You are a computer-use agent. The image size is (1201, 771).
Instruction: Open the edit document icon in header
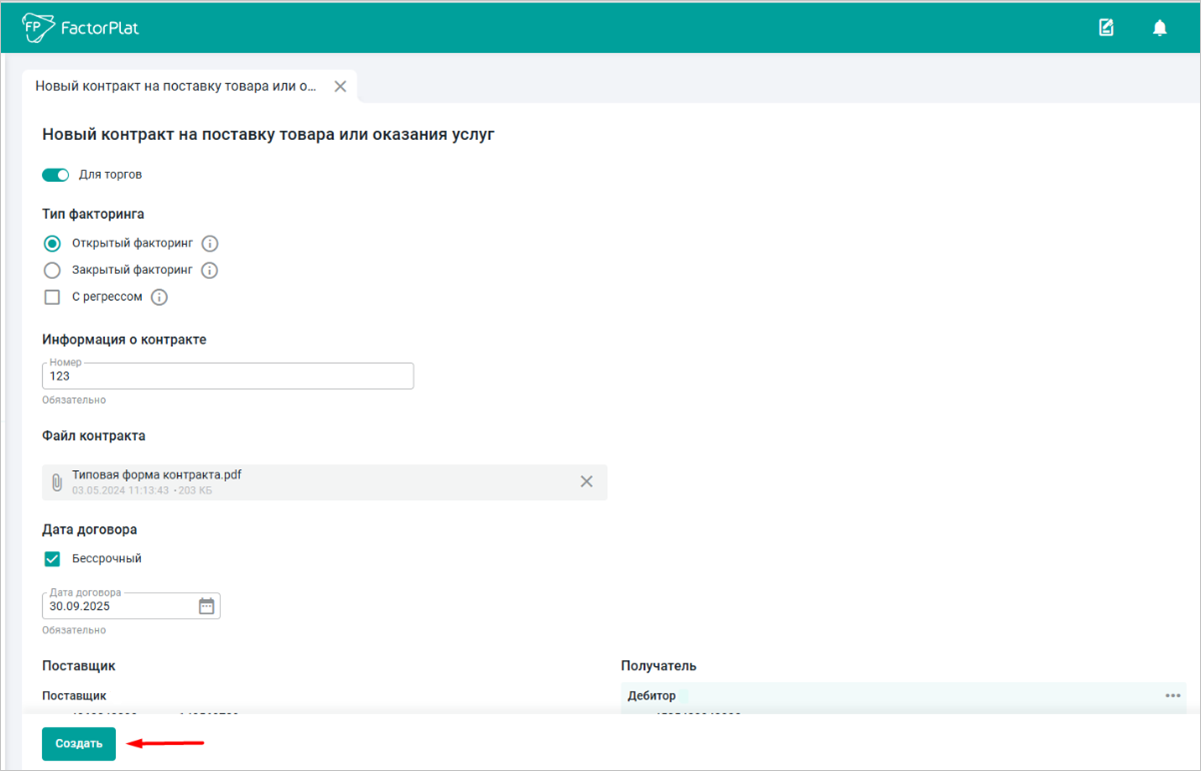coord(1106,28)
